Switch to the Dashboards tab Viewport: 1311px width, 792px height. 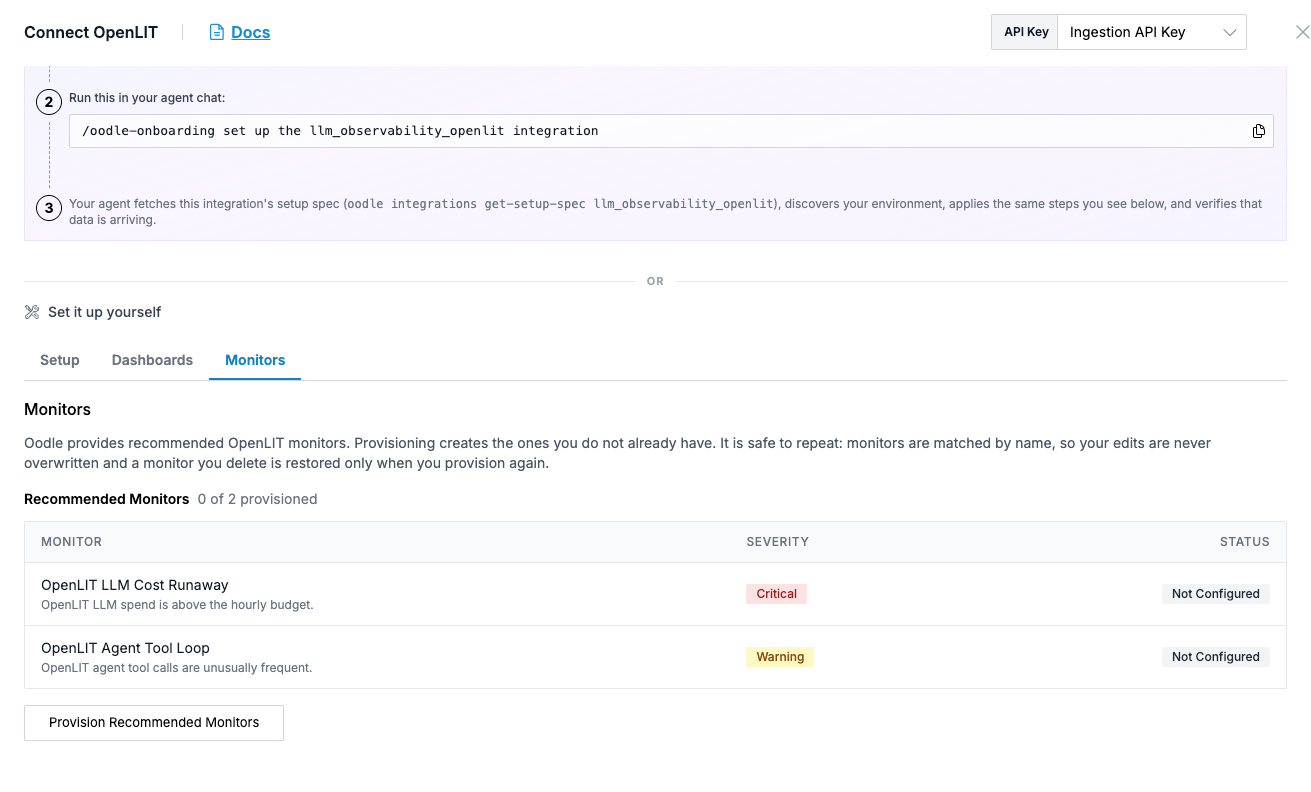coord(152,360)
